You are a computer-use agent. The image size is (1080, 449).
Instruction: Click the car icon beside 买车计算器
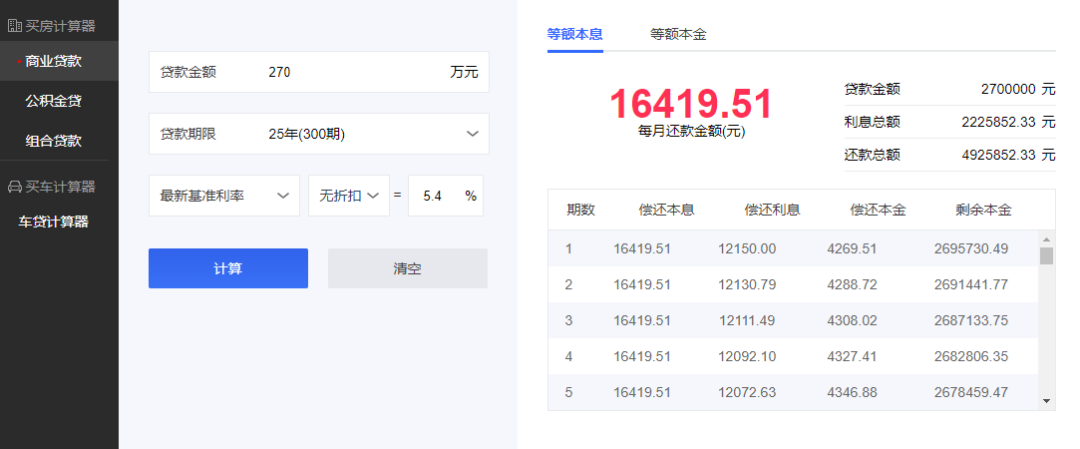click(15, 187)
